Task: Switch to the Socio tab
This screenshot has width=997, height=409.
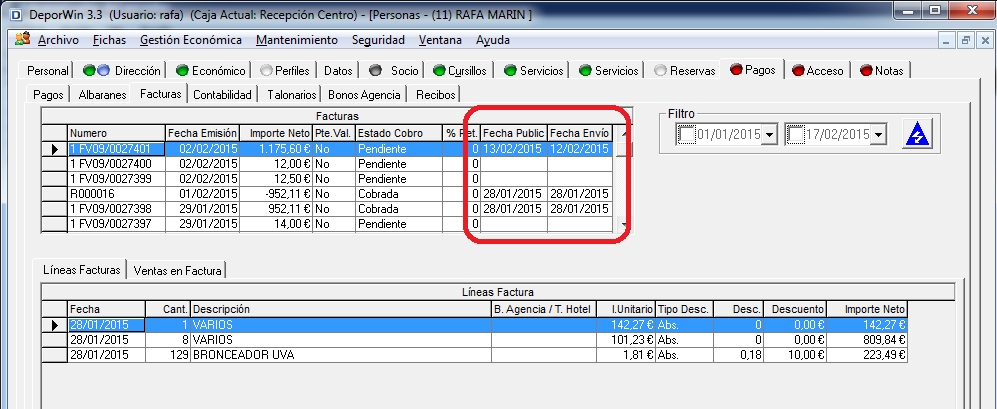Action: [x=394, y=71]
